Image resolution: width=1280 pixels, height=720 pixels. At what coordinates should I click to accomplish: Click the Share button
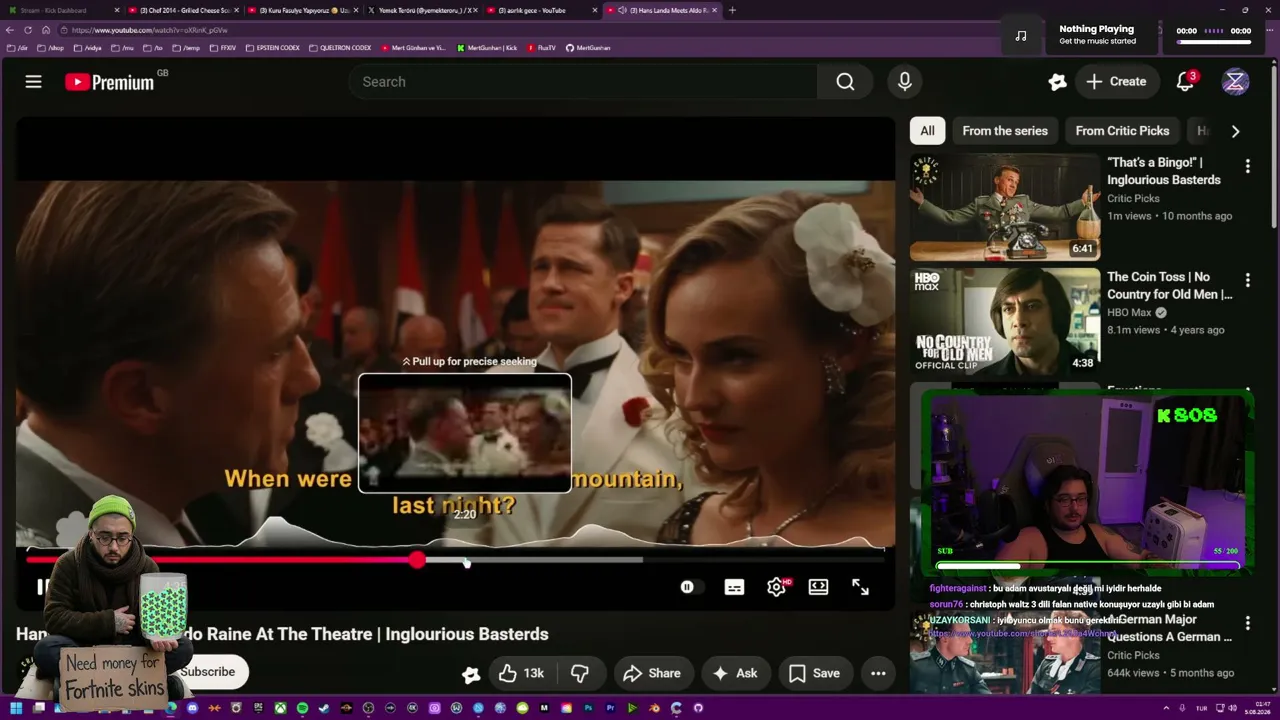[651, 673]
